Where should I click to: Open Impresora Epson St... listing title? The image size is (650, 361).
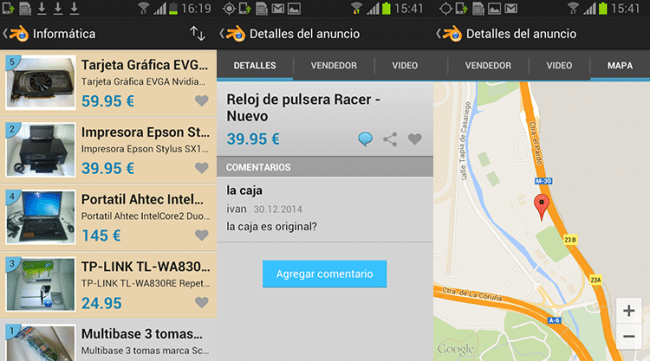[x=146, y=132]
